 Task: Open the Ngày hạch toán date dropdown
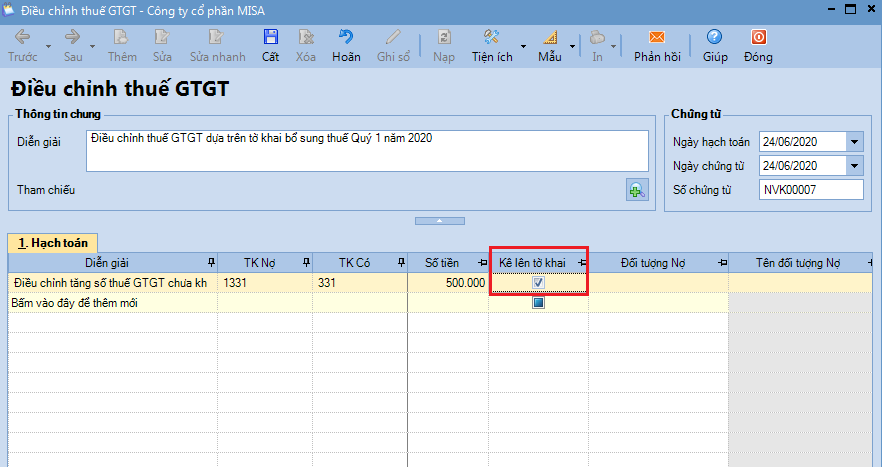(x=854, y=142)
